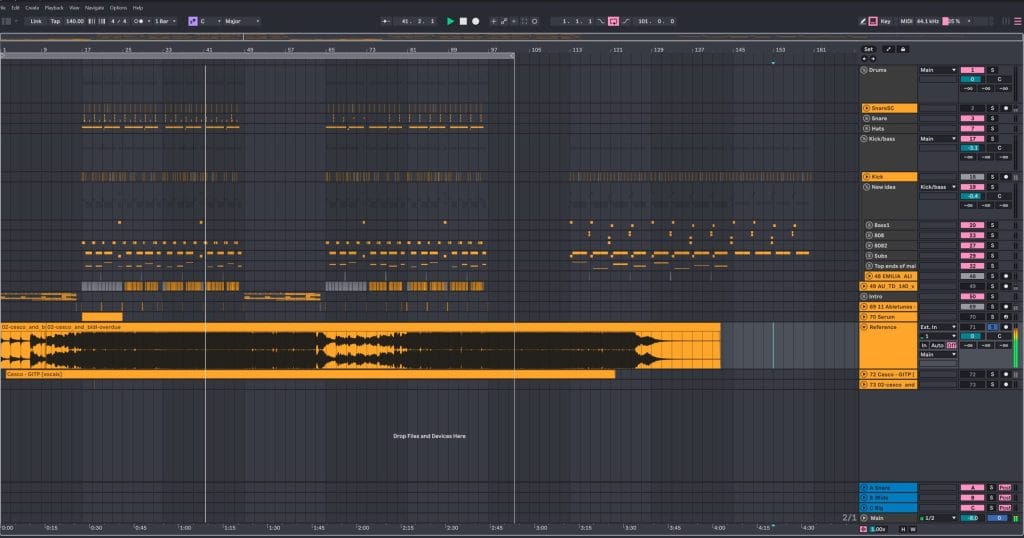The image size is (1024, 538).
Task: Open the Playback menu
Action: pos(54,7)
